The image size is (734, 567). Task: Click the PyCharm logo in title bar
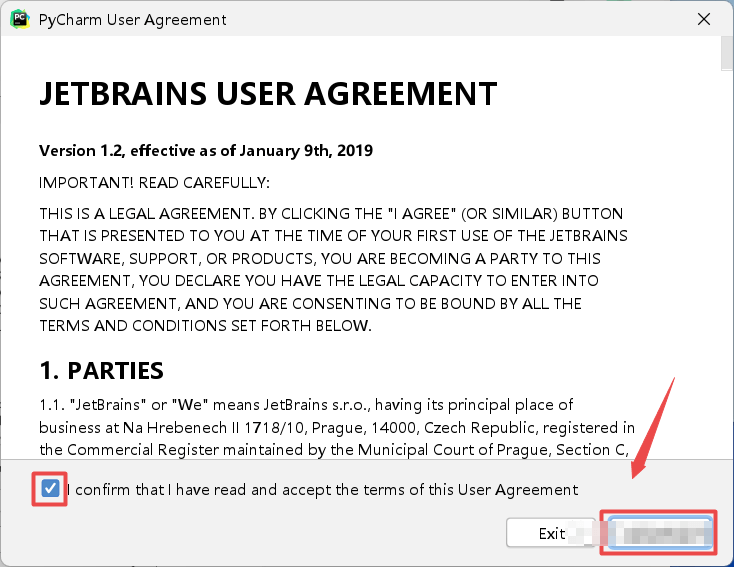point(19,19)
